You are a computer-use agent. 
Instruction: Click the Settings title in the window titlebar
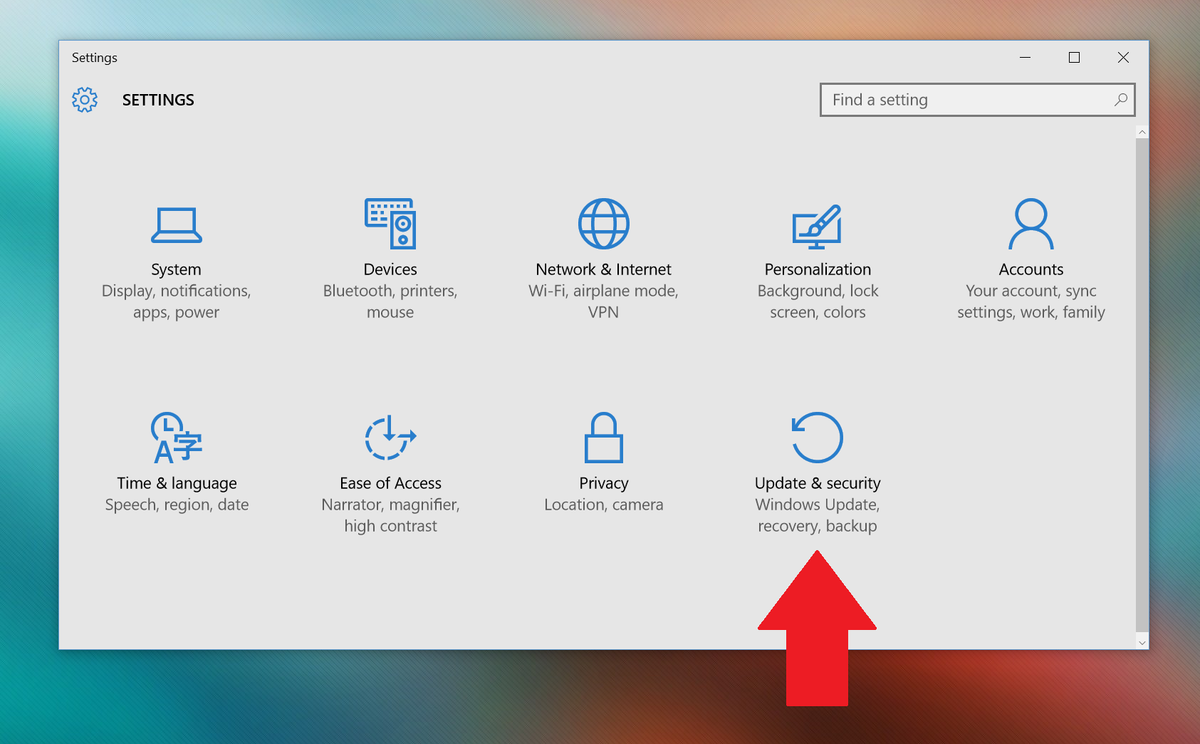94,57
